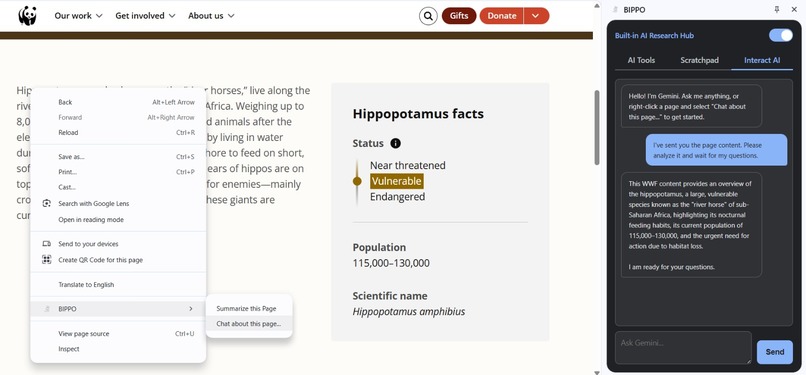Click the Hippopotamus facts heading

pos(418,114)
